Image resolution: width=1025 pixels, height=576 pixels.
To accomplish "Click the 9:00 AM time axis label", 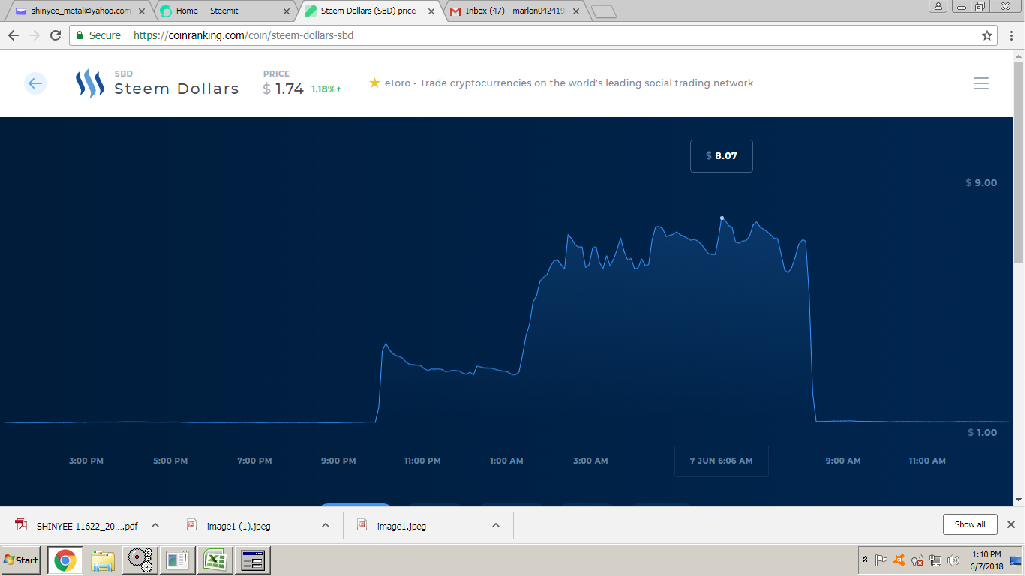I will click(x=843, y=461).
